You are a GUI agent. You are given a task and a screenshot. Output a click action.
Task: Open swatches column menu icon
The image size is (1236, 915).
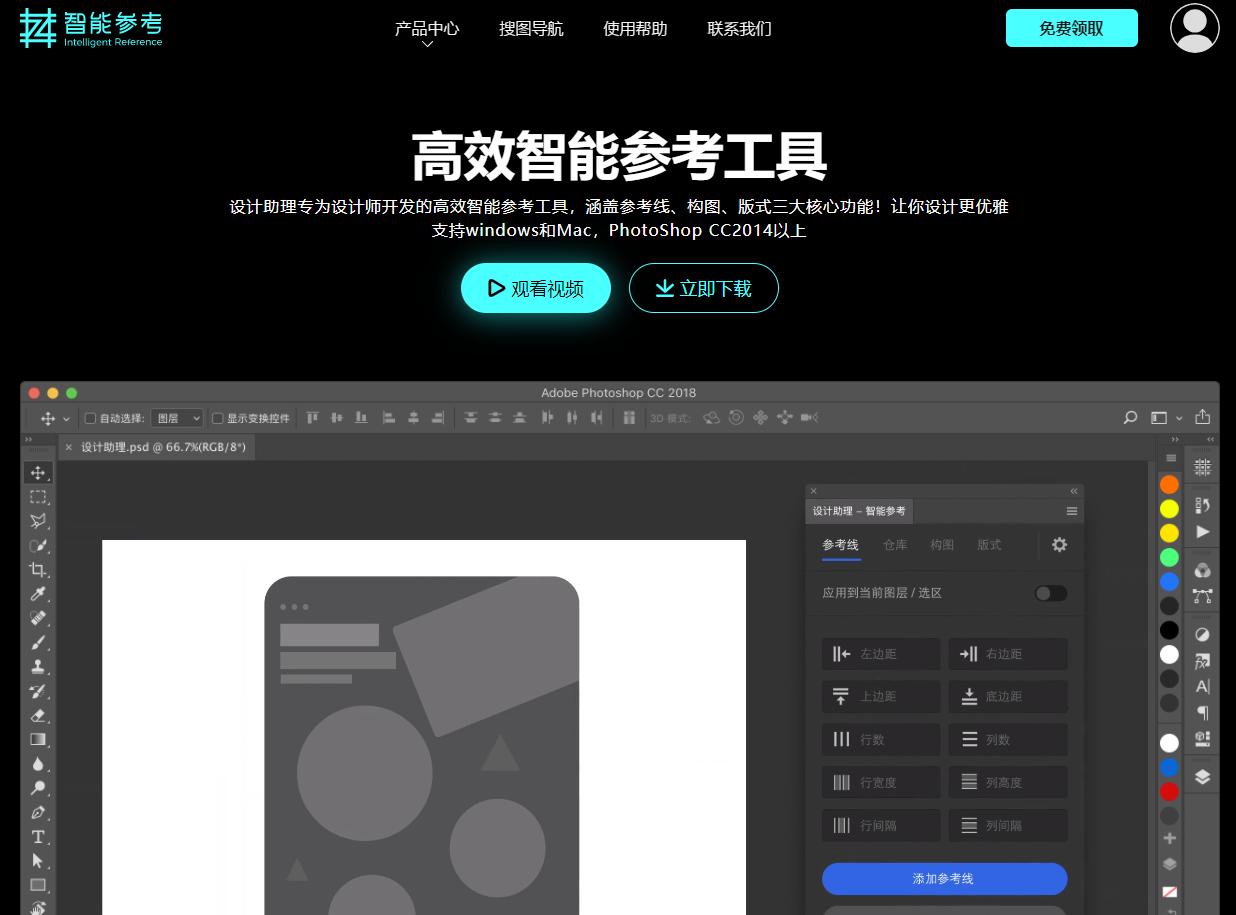tap(1171, 457)
